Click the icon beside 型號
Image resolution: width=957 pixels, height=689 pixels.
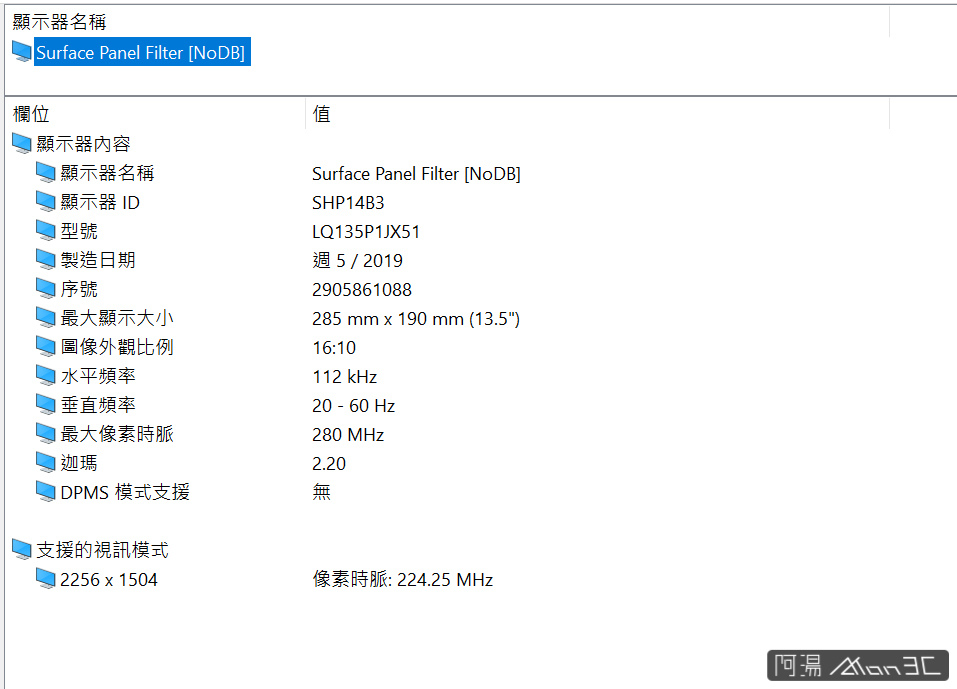tap(46, 231)
